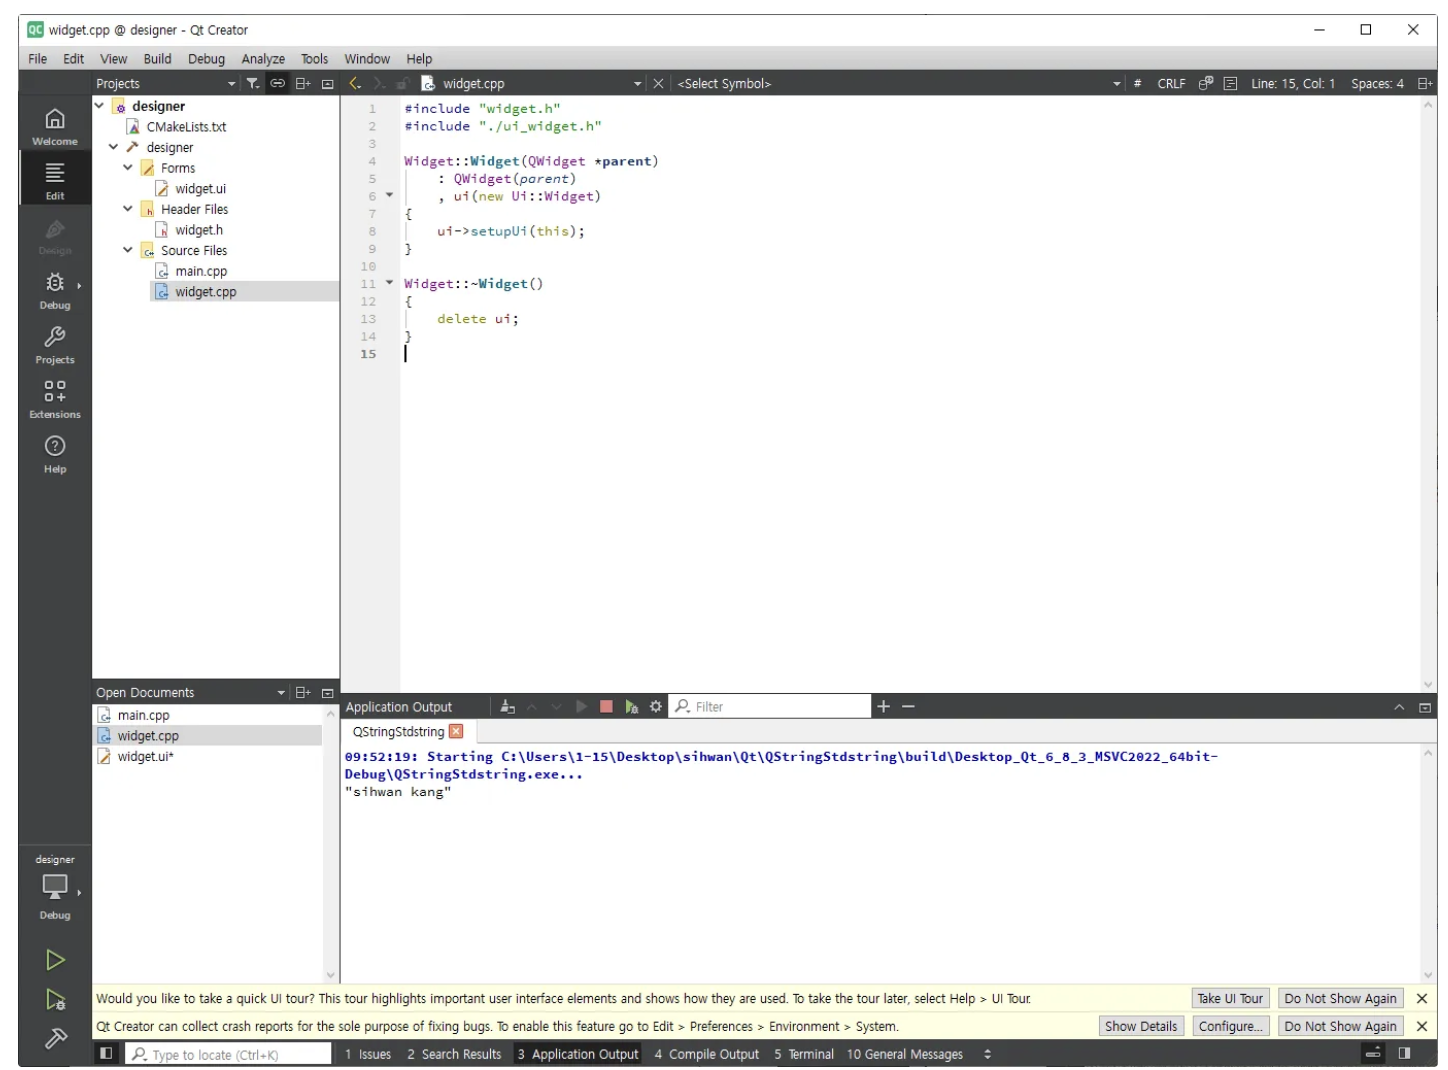This screenshot has height=1070, width=1448.
Task: Toggle synchronize with editor link icon
Action: tap(278, 84)
